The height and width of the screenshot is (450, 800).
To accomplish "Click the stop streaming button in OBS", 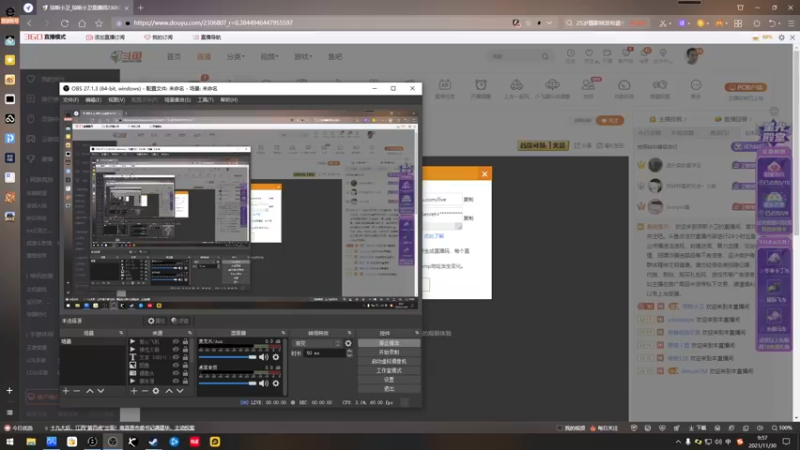I will point(389,343).
